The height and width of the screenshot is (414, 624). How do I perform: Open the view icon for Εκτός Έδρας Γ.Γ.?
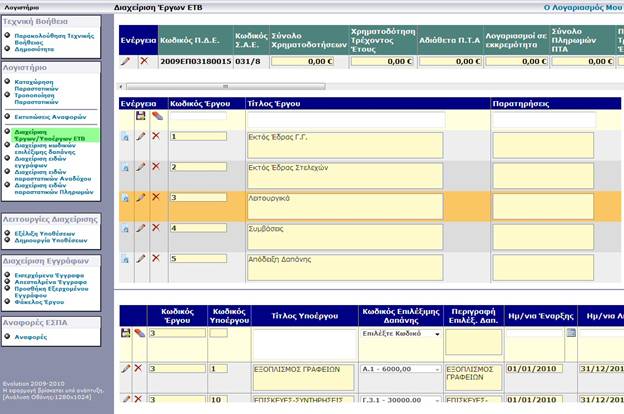125,137
